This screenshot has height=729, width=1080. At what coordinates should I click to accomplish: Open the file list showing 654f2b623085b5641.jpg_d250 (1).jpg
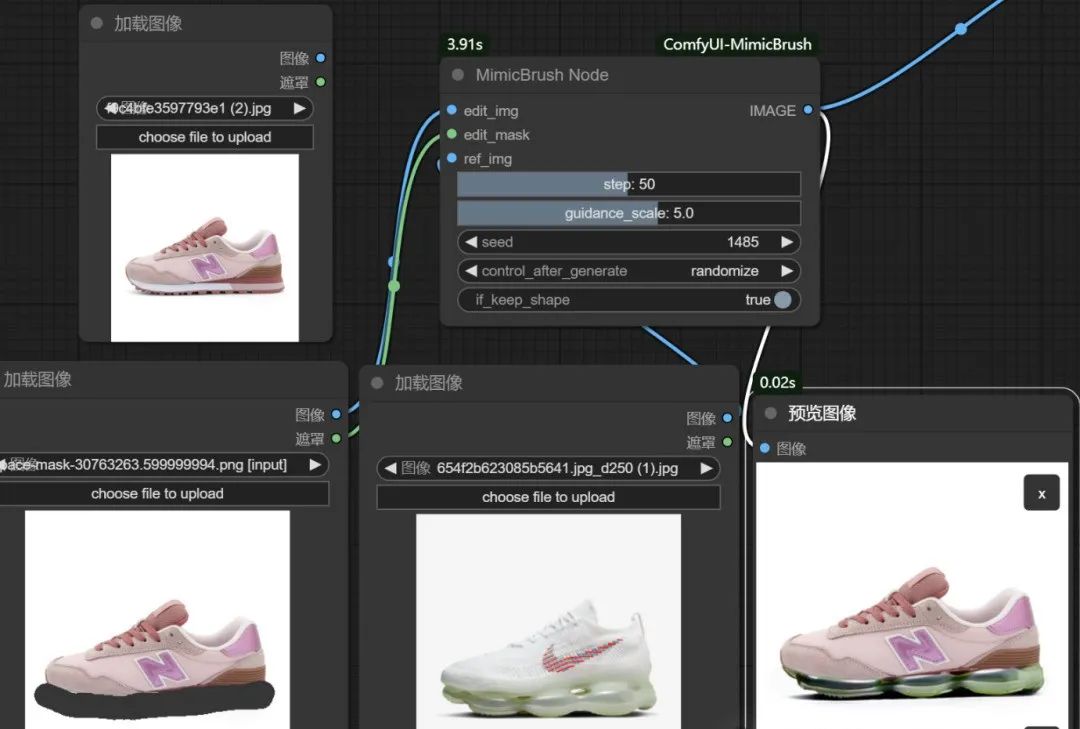pos(548,468)
